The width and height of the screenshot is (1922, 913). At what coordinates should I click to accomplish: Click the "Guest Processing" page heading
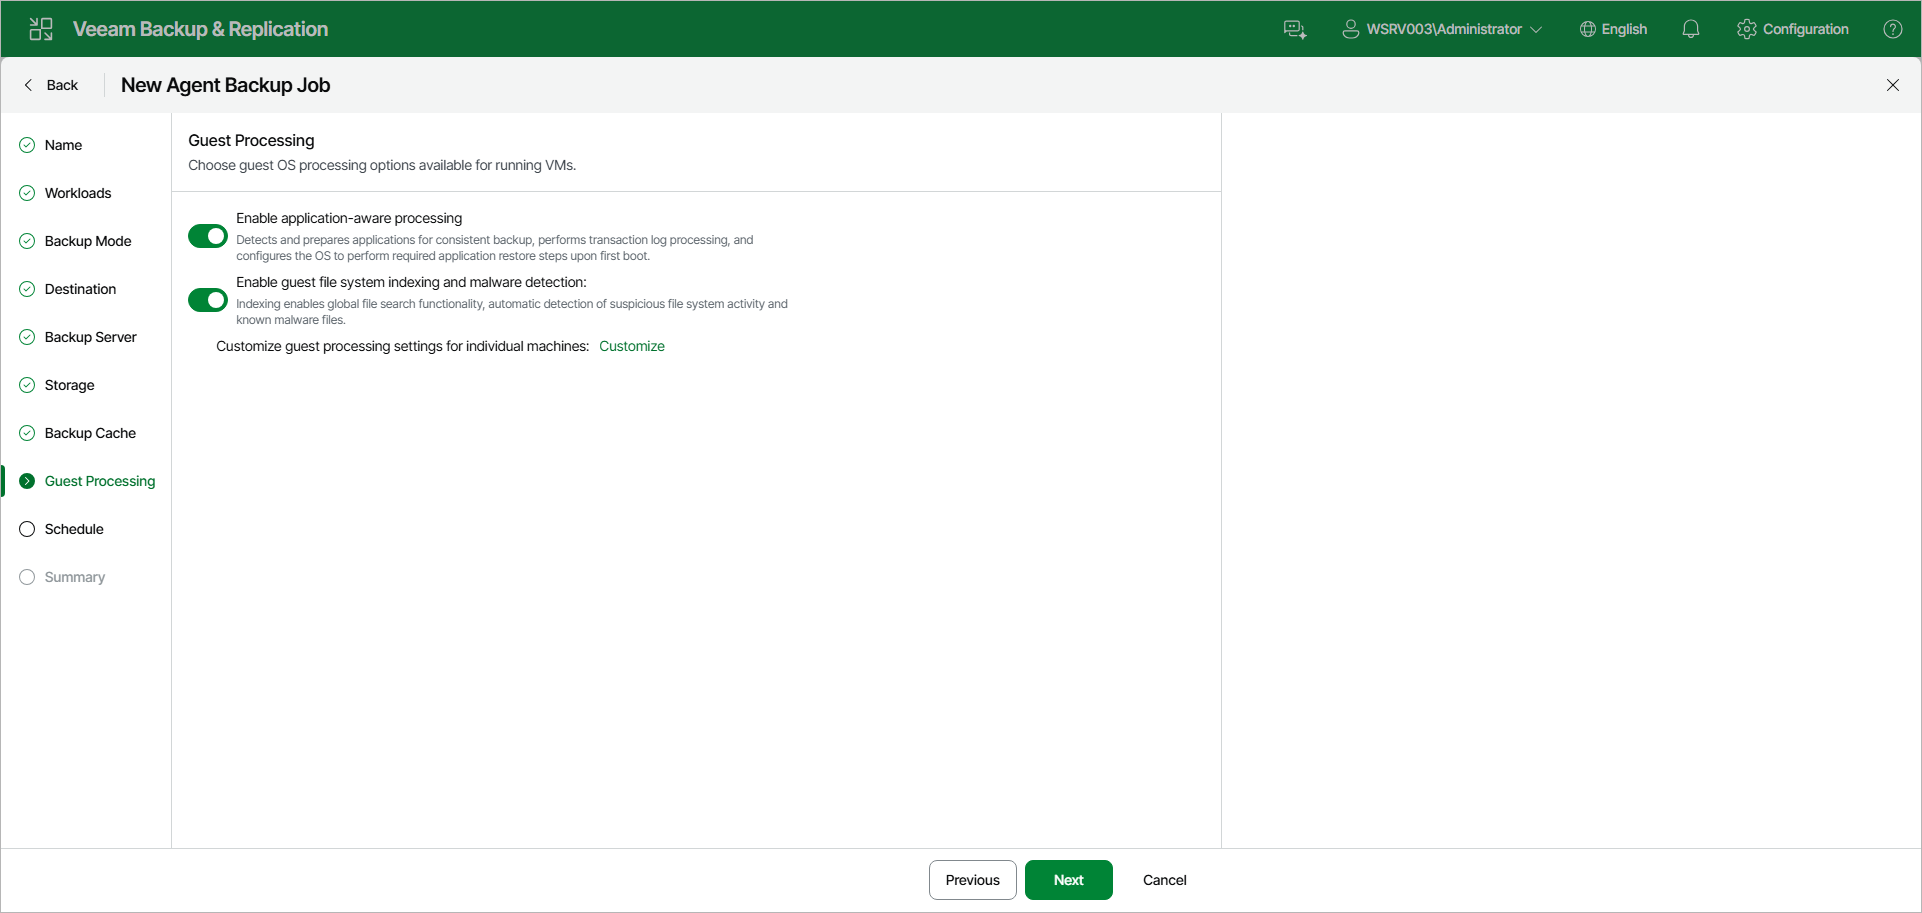coord(251,140)
